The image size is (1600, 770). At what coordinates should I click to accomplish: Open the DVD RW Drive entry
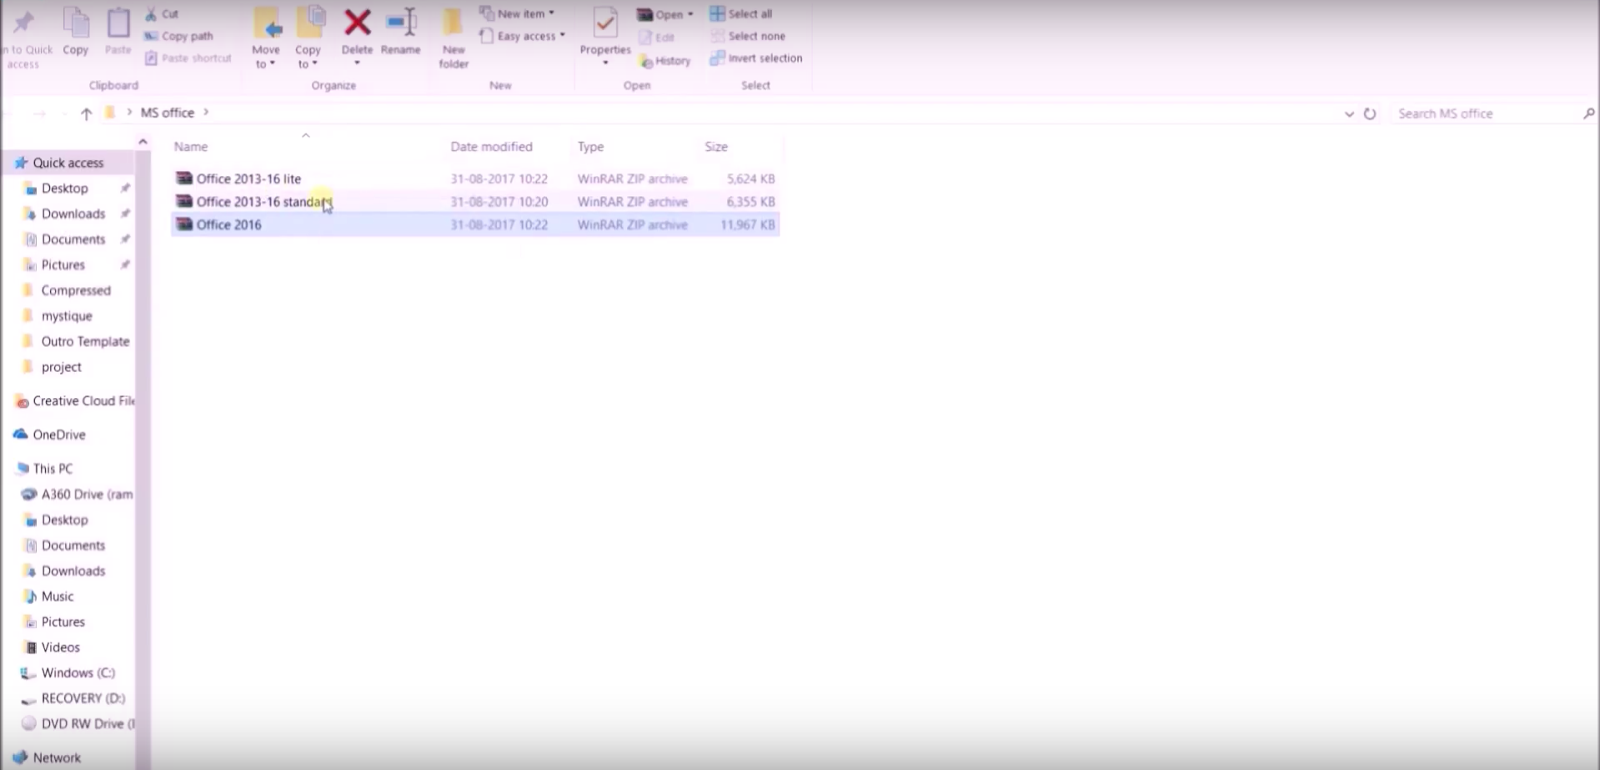coord(88,724)
